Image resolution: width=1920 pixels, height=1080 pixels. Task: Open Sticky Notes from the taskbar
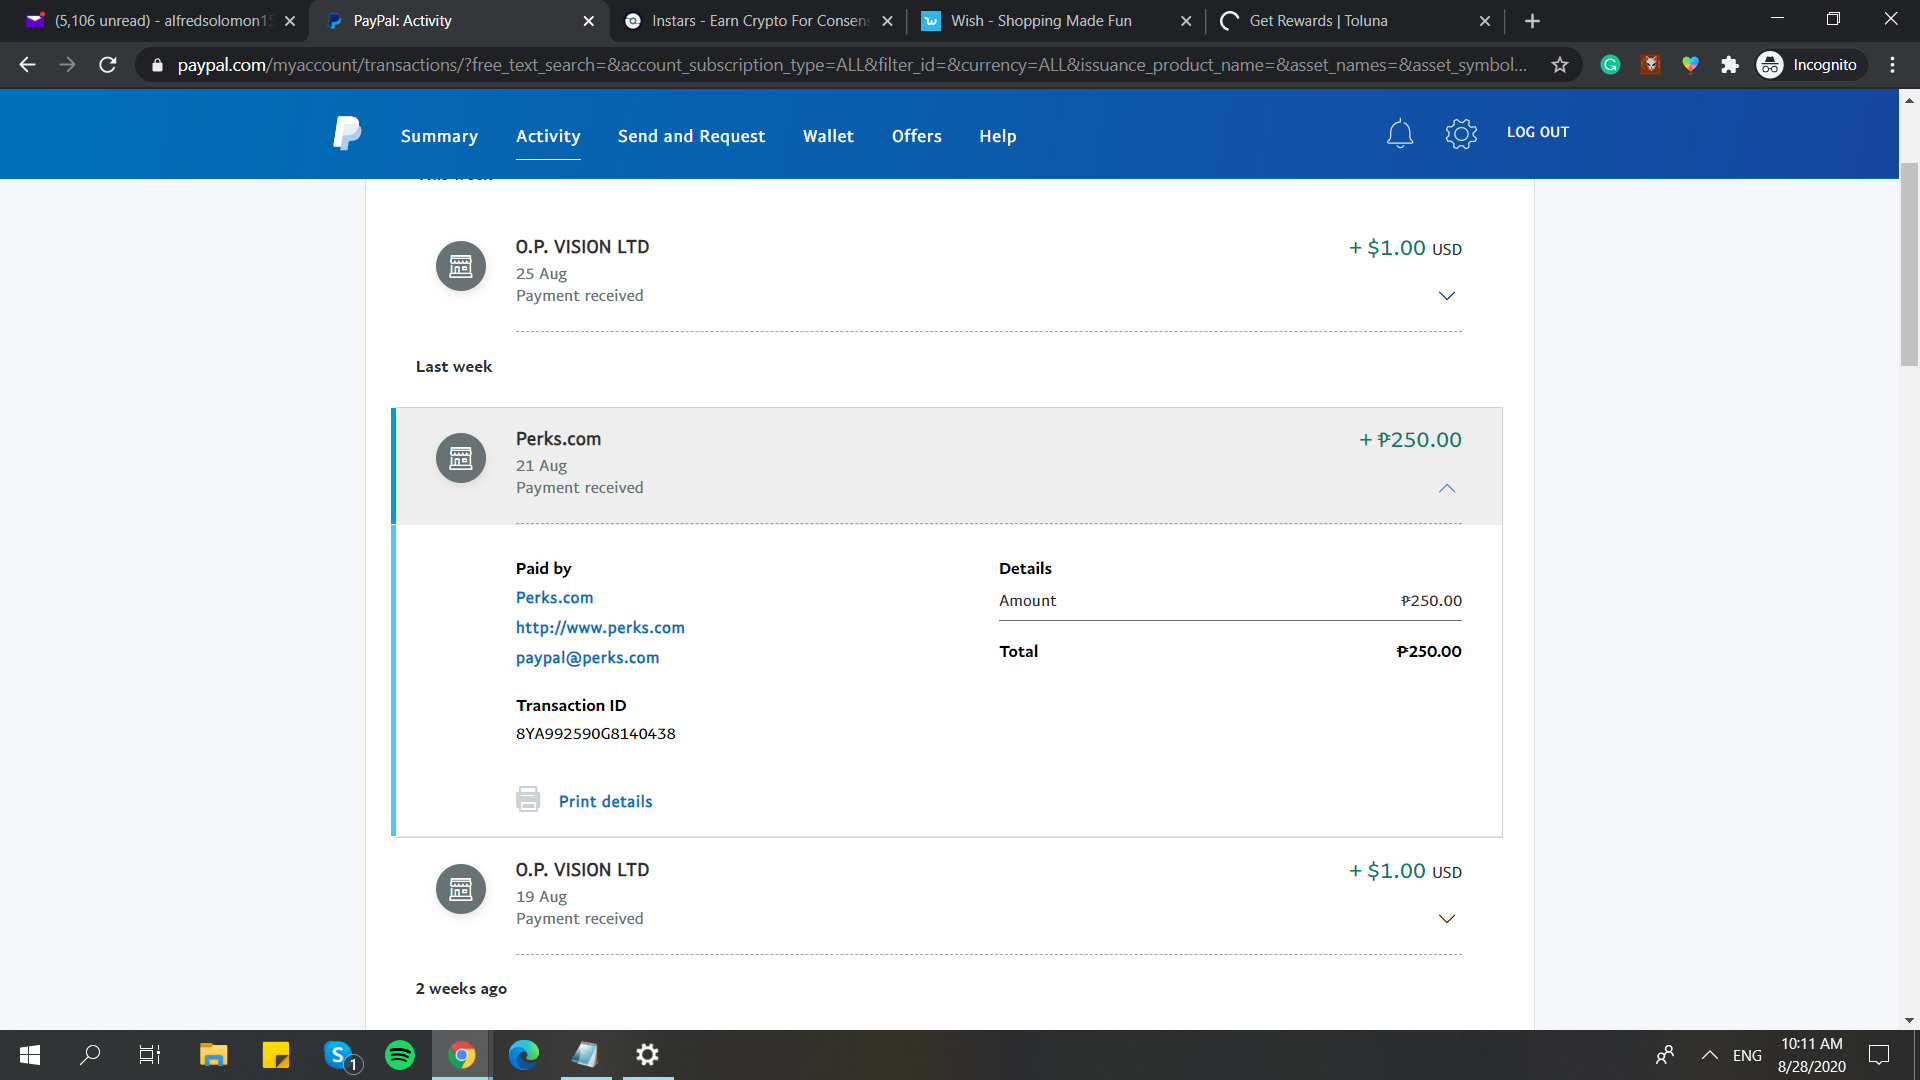(x=275, y=1055)
